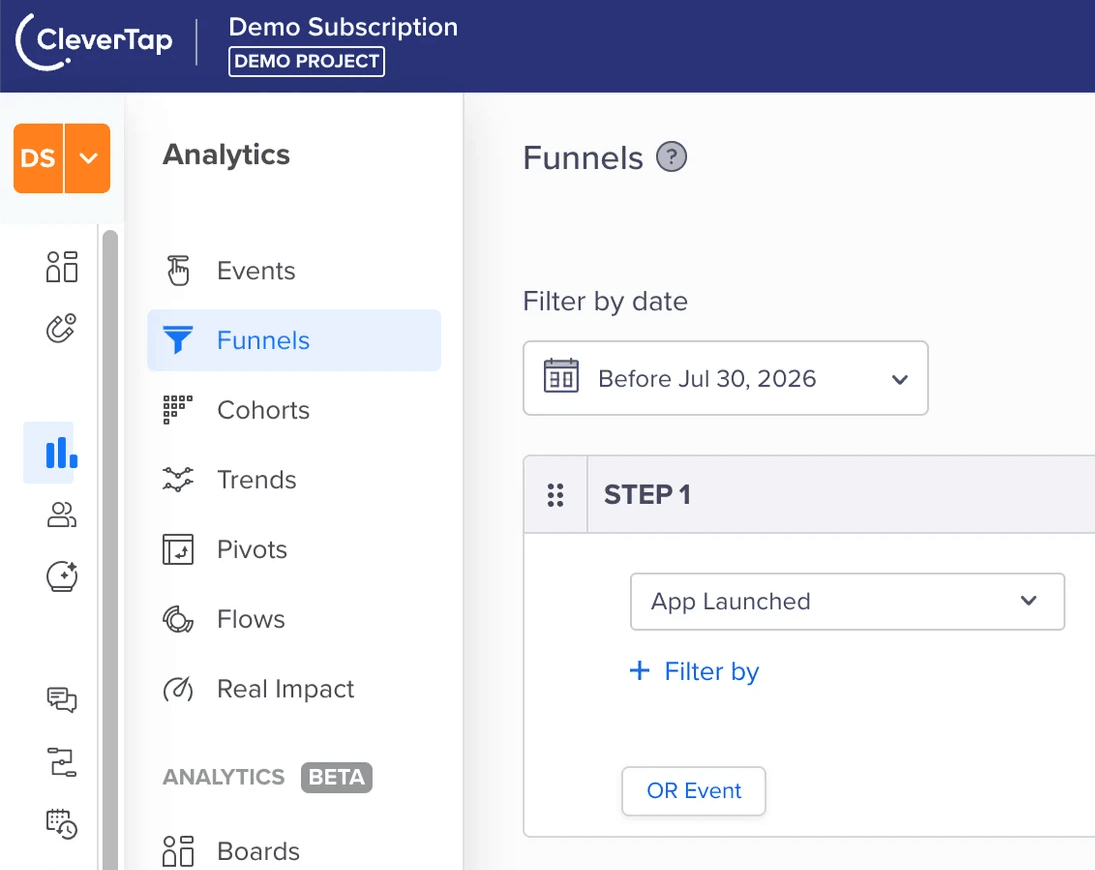The width and height of the screenshot is (1095, 870).
Task: Click the Pivots table icon
Action: pyautogui.click(x=177, y=550)
